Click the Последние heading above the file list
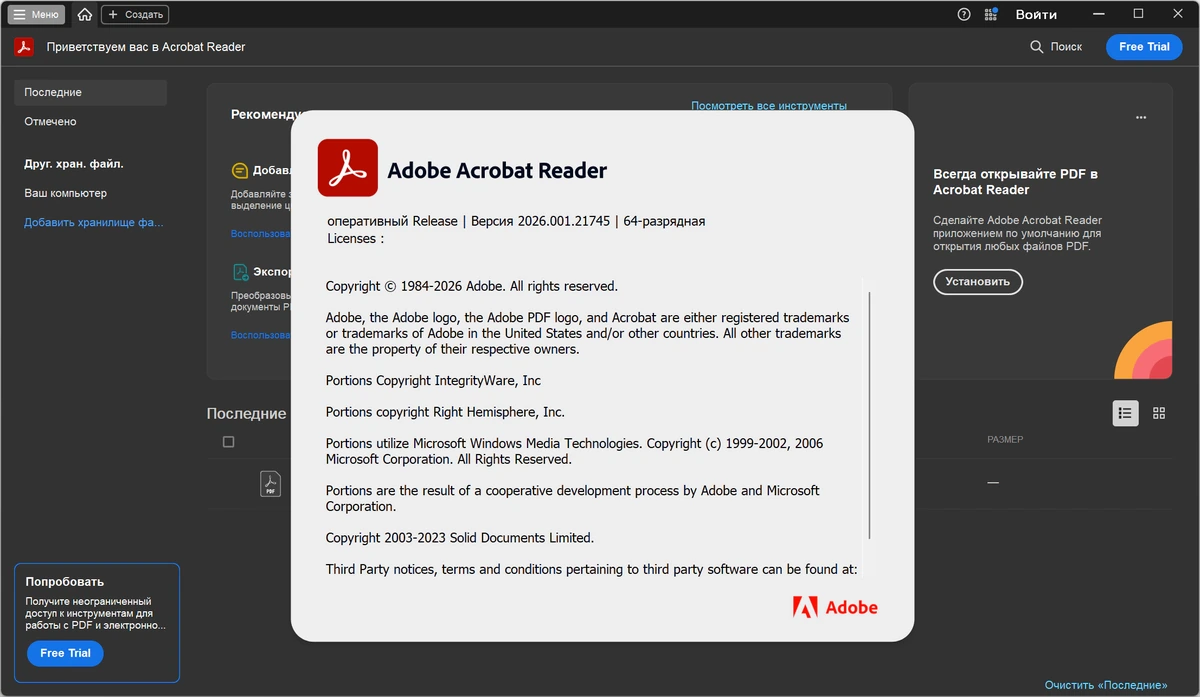Image resolution: width=1200 pixels, height=697 pixels. tap(247, 413)
